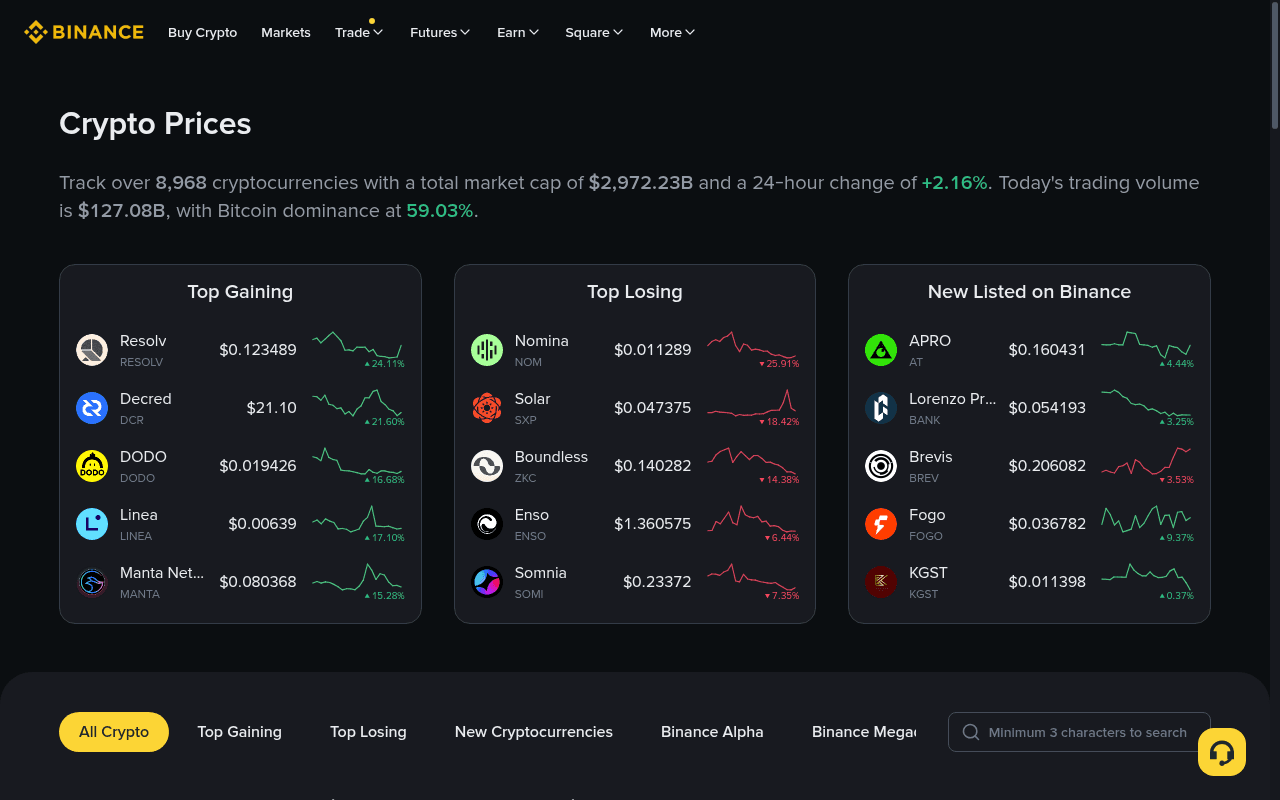Screen dimensions: 1280x800
Task: Expand the Trade menu
Action: click(x=359, y=32)
